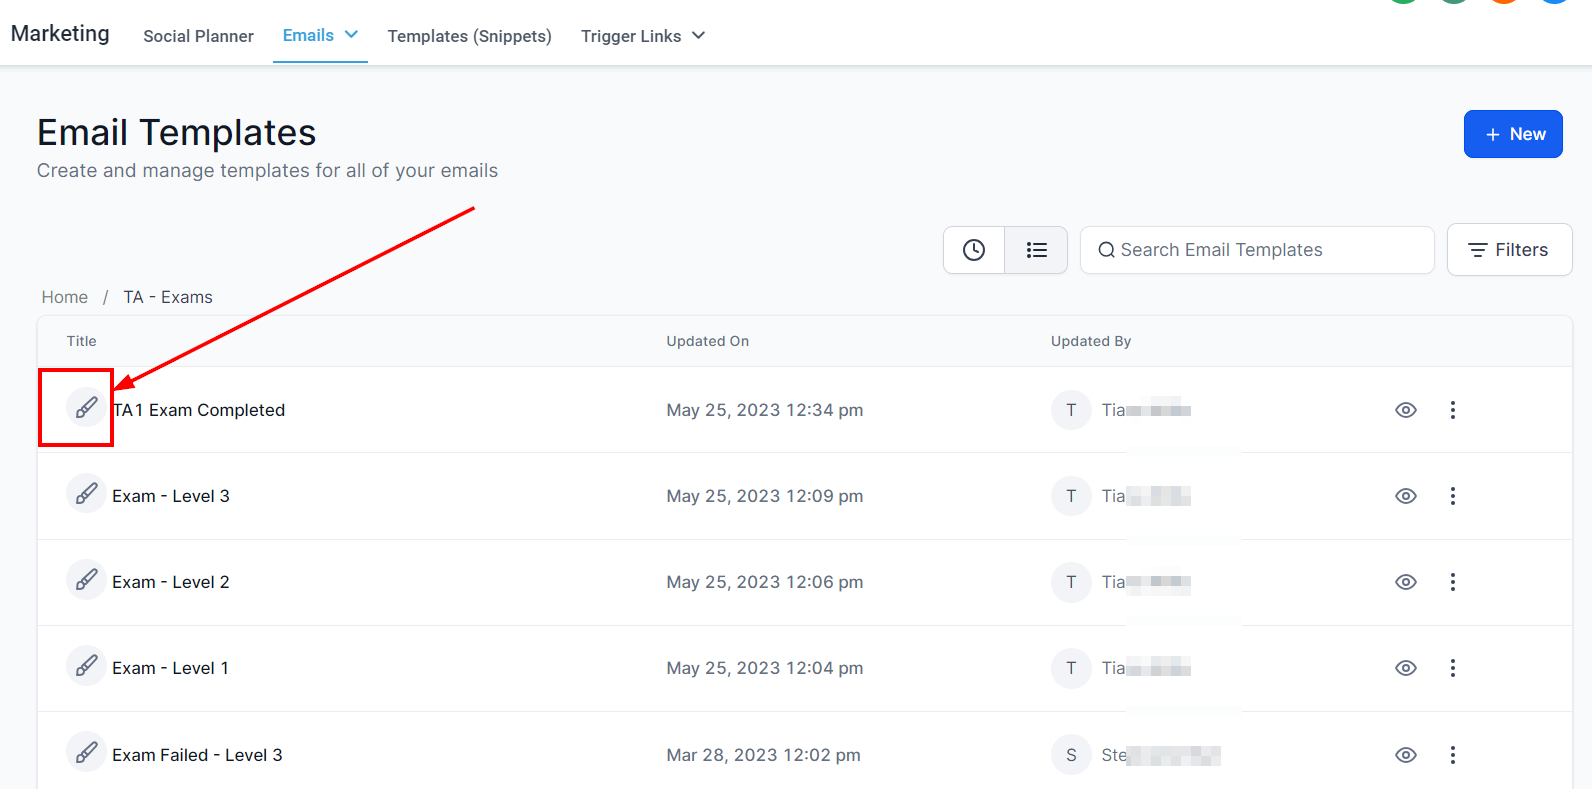Click the Updated By column header
The height and width of the screenshot is (789, 1592).
[x=1091, y=341]
